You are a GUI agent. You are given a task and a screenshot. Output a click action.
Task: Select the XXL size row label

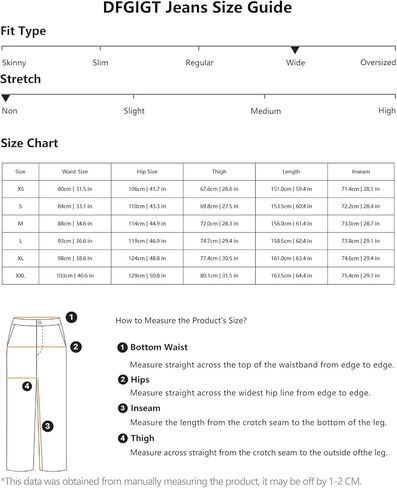click(20, 276)
